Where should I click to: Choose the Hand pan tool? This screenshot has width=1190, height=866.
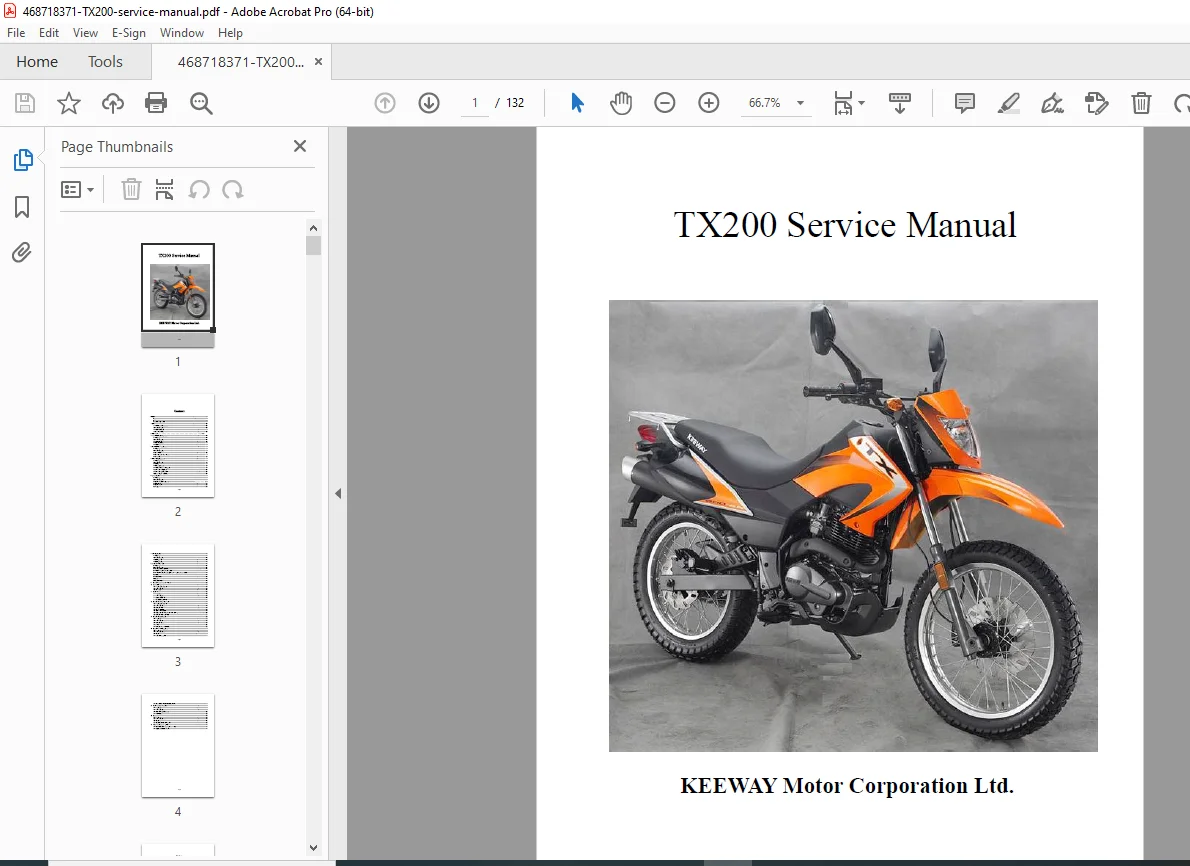[x=621, y=103]
